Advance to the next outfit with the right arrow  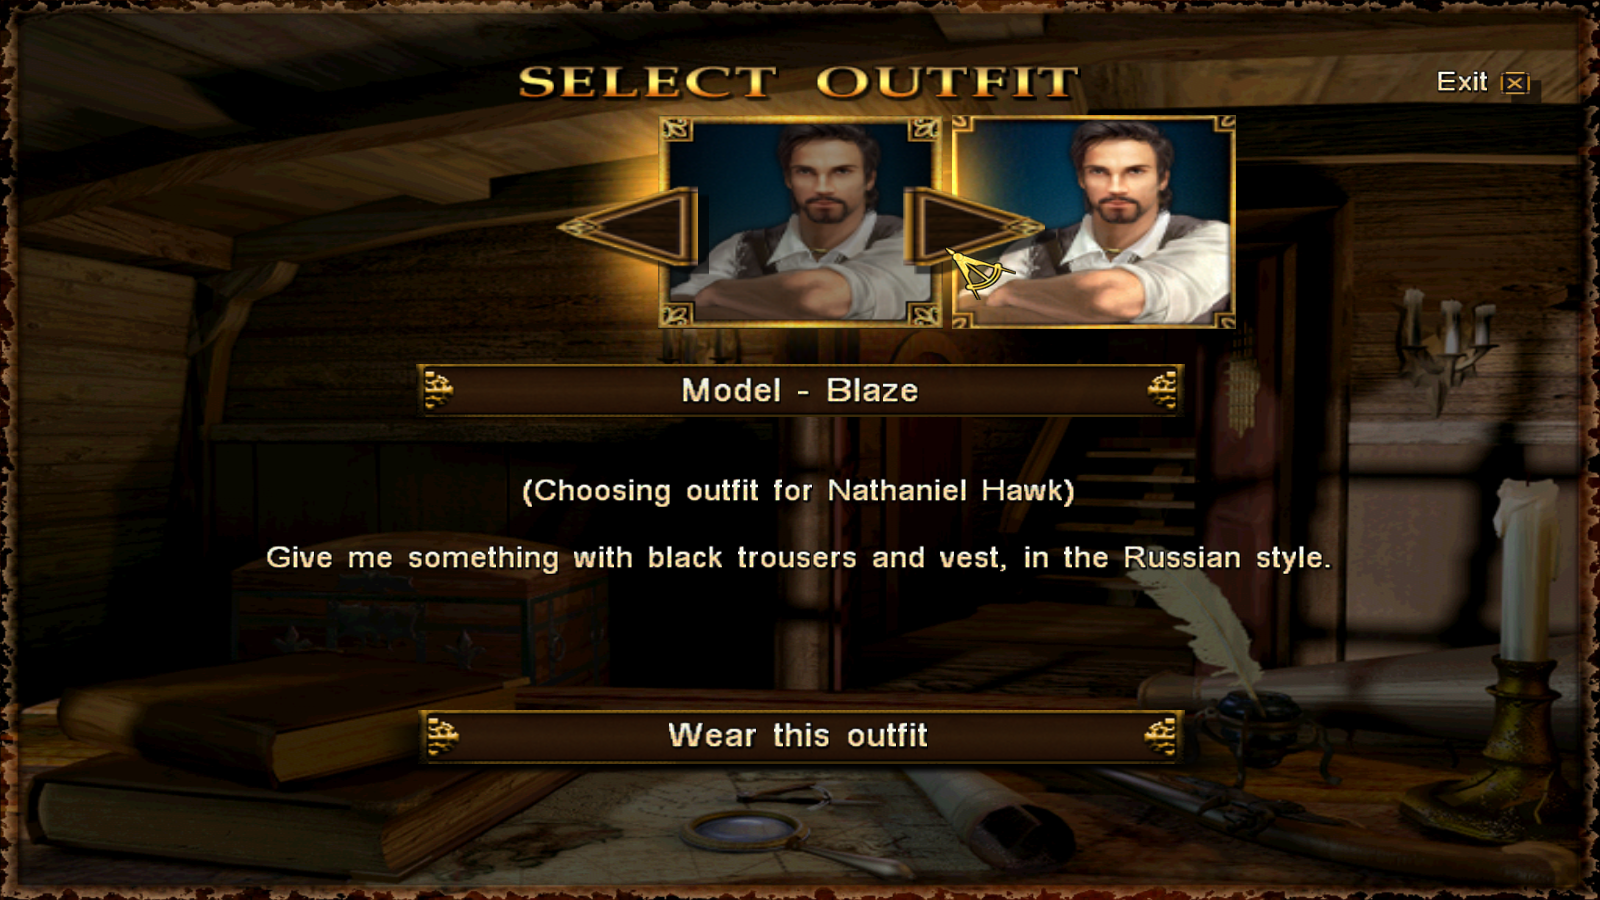pos(972,227)
